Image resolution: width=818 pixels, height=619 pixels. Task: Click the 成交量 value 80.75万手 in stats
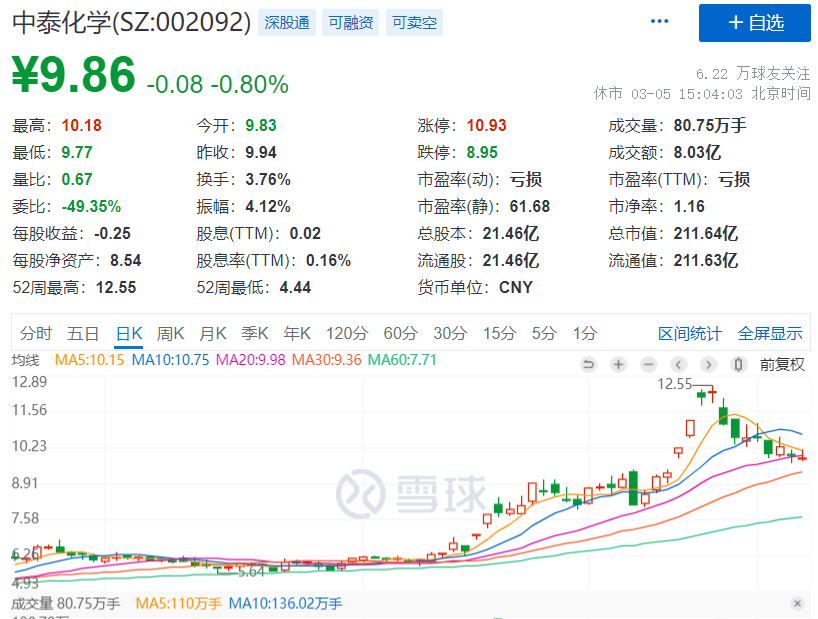[x=710, y=126]
